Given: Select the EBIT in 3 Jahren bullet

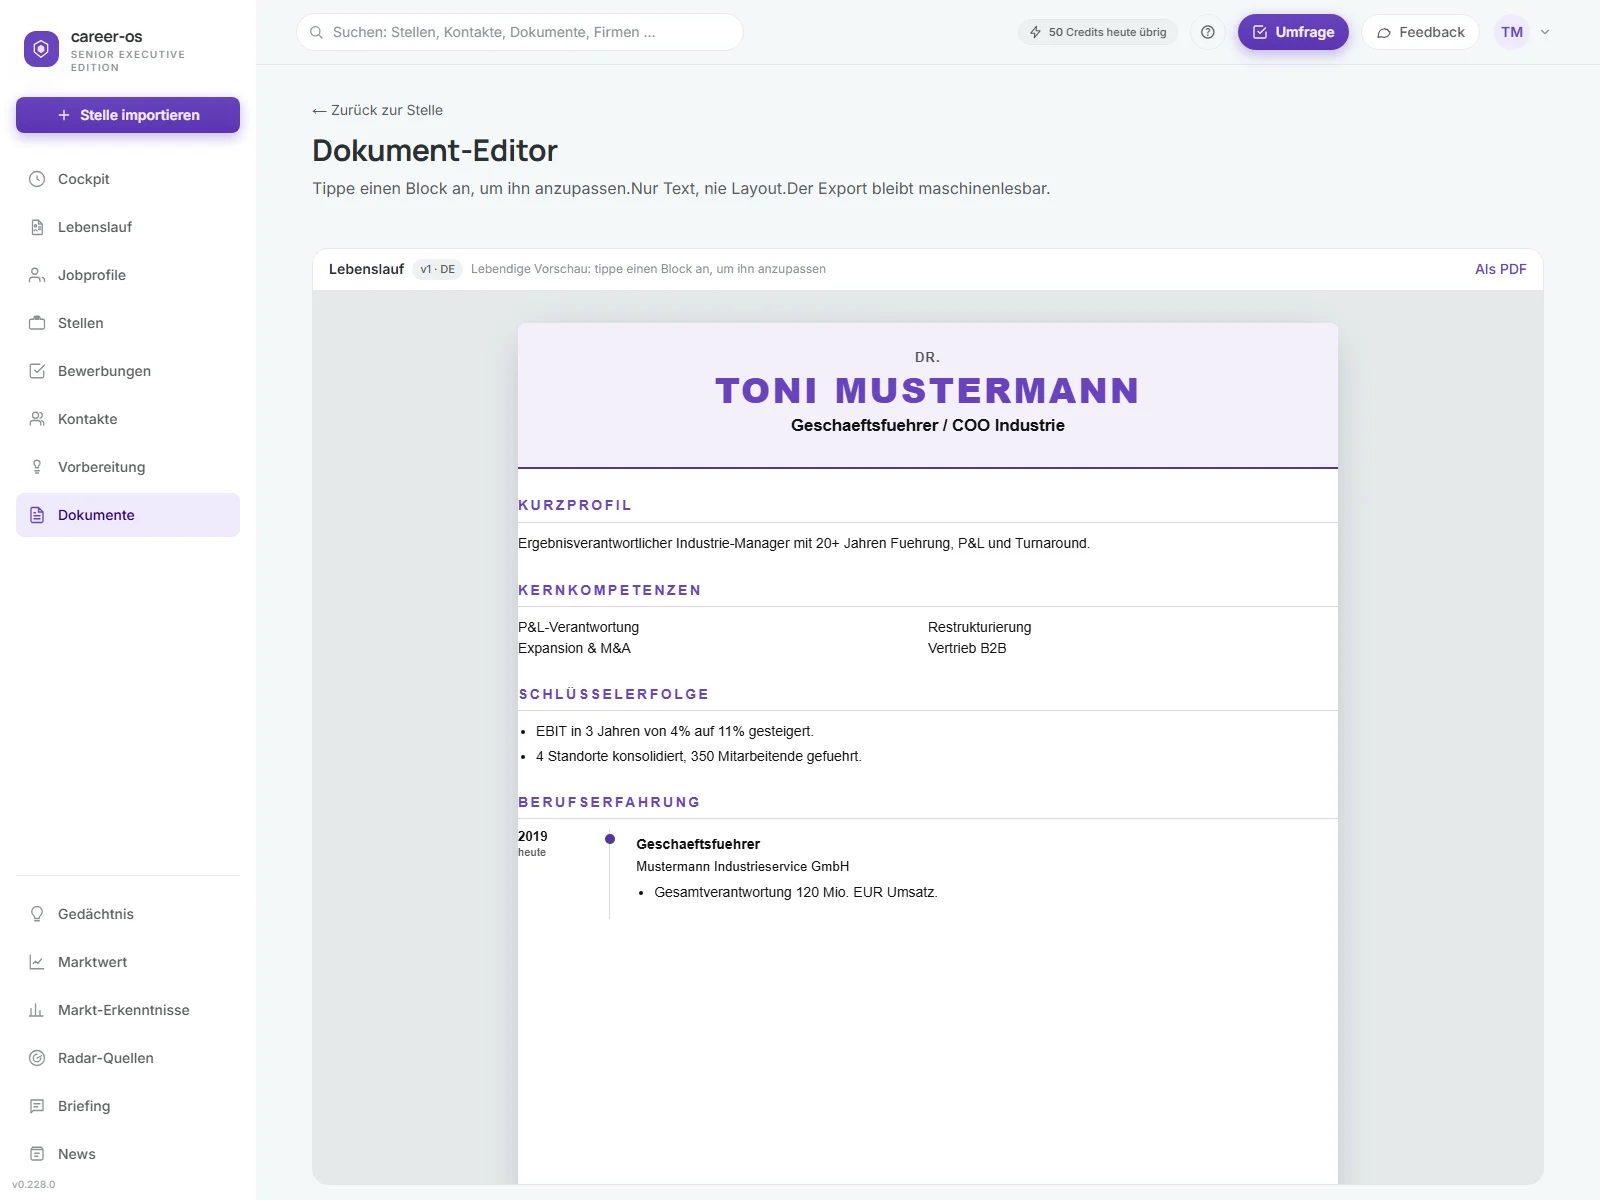Looking at the screenshot, I should coord(674,731).
